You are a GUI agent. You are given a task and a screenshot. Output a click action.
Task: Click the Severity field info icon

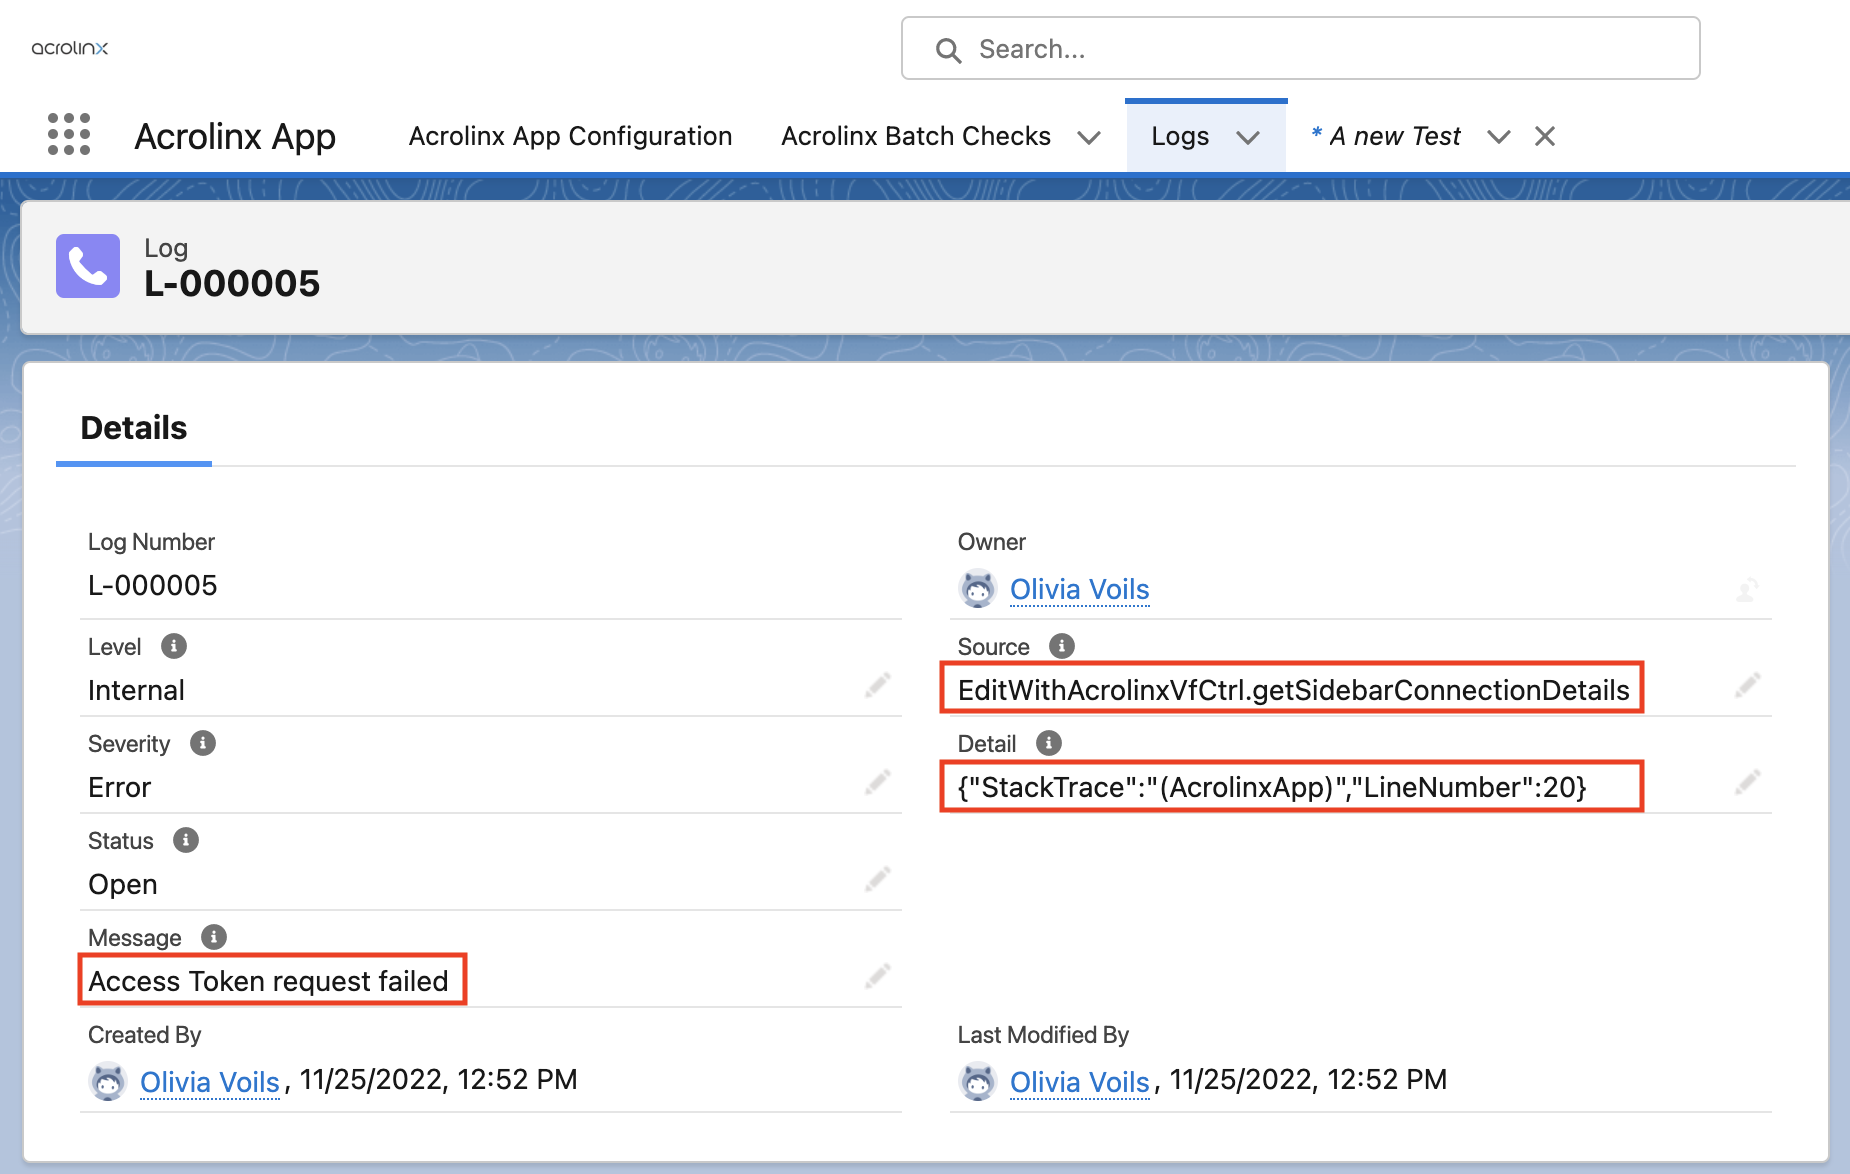click(x=203, y=743)
